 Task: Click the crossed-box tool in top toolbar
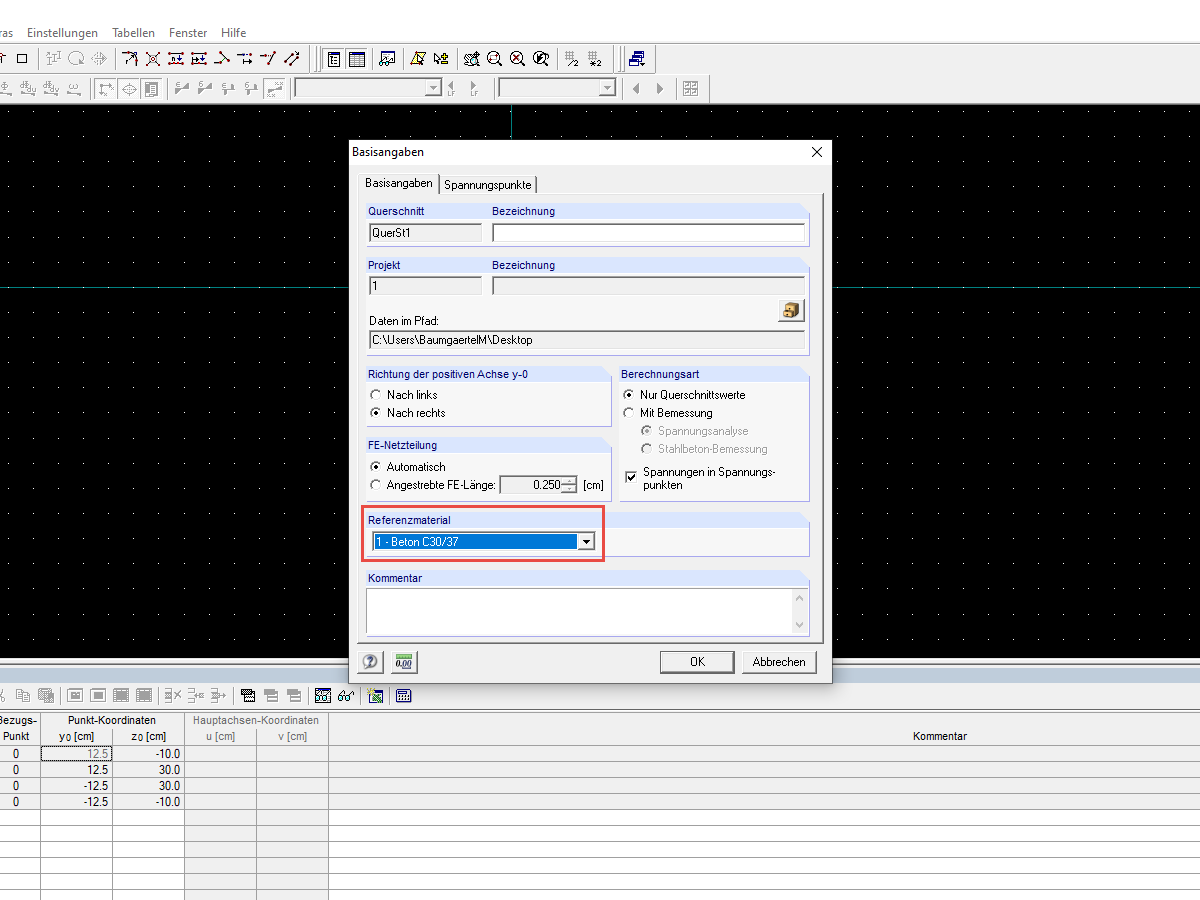pos(153,58)
